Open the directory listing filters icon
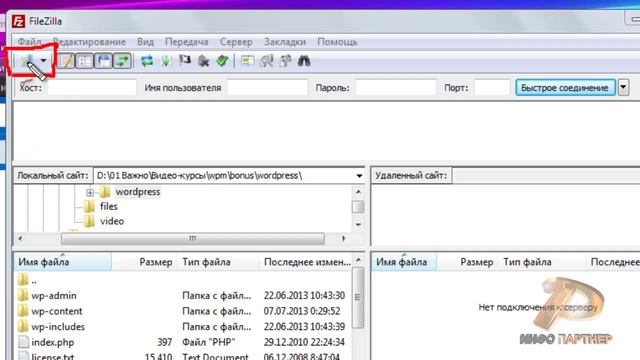Image resolution: width=640 pixels, height=360 pixels. click(x=247, y=61)
